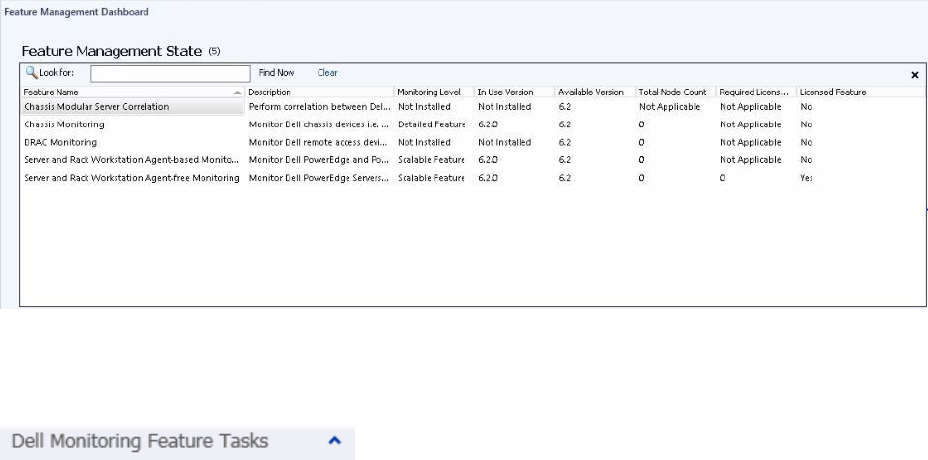Sort by Feature Name column header
The image size is (928, 460).
click(133, 92)
